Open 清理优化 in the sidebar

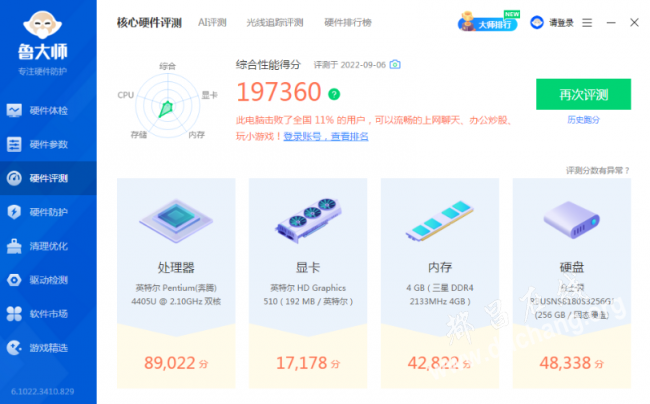(48, 246)
